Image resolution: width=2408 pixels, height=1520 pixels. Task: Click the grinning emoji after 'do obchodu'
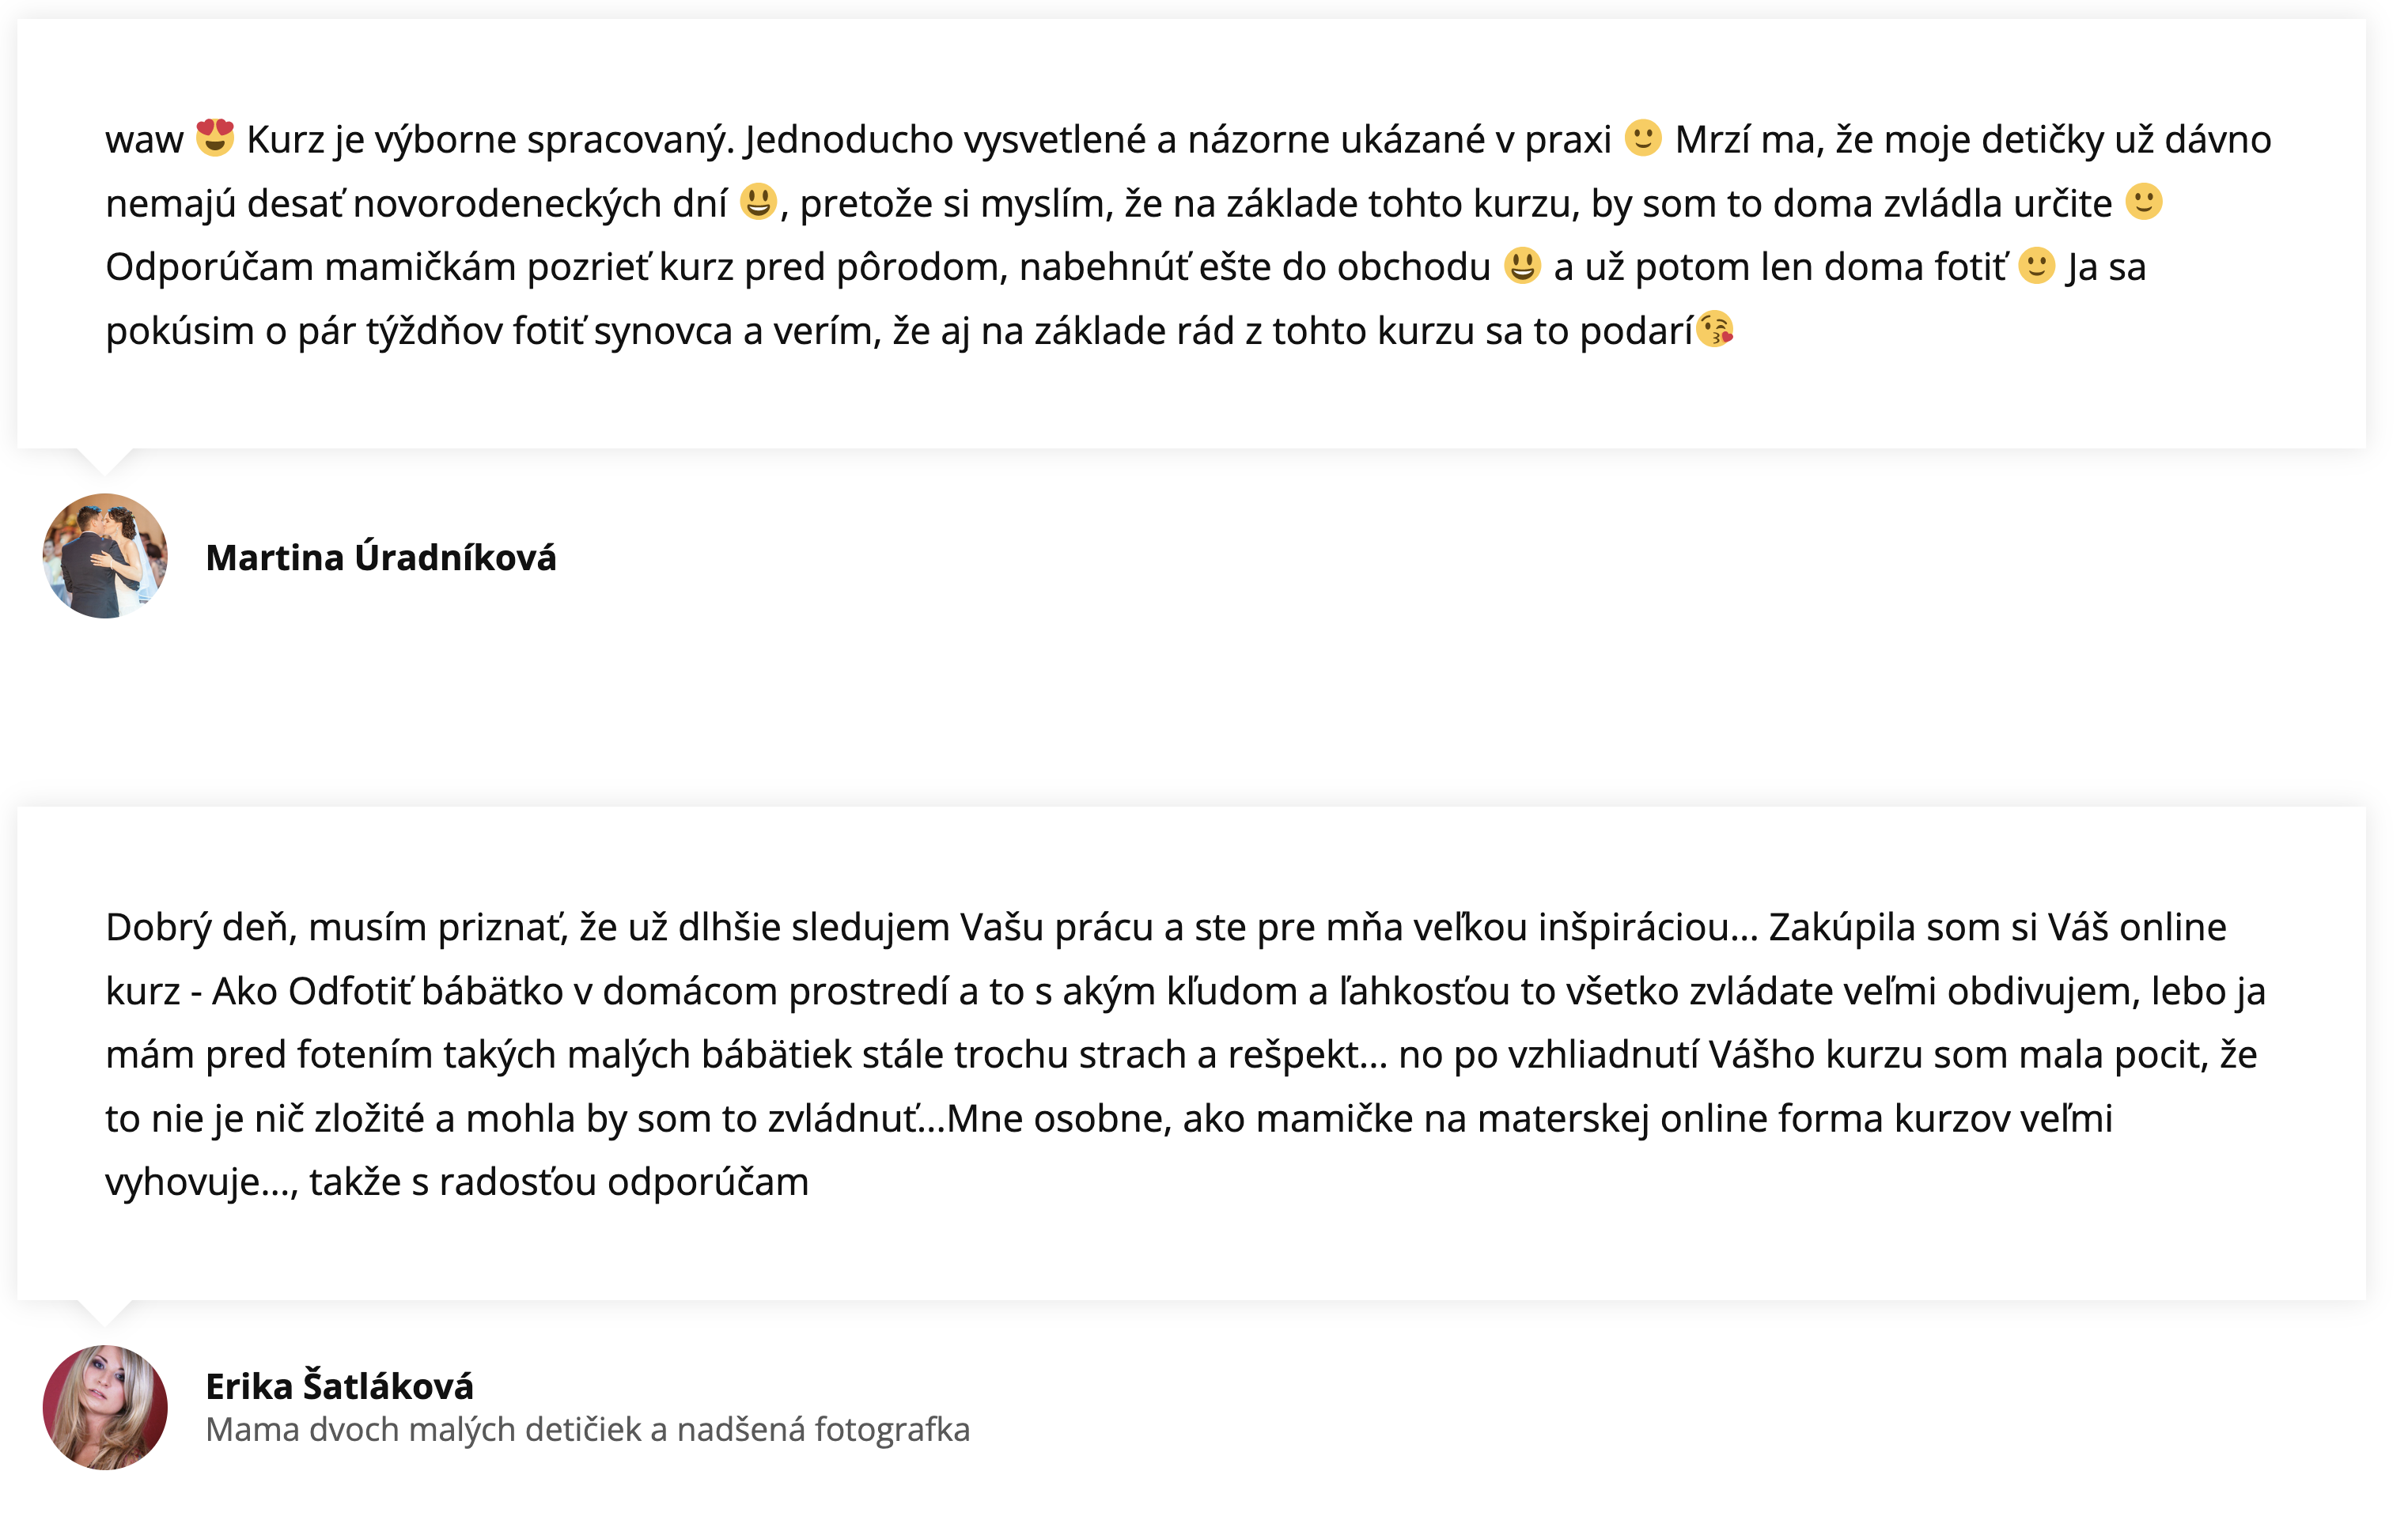(x=1522, y=266)
